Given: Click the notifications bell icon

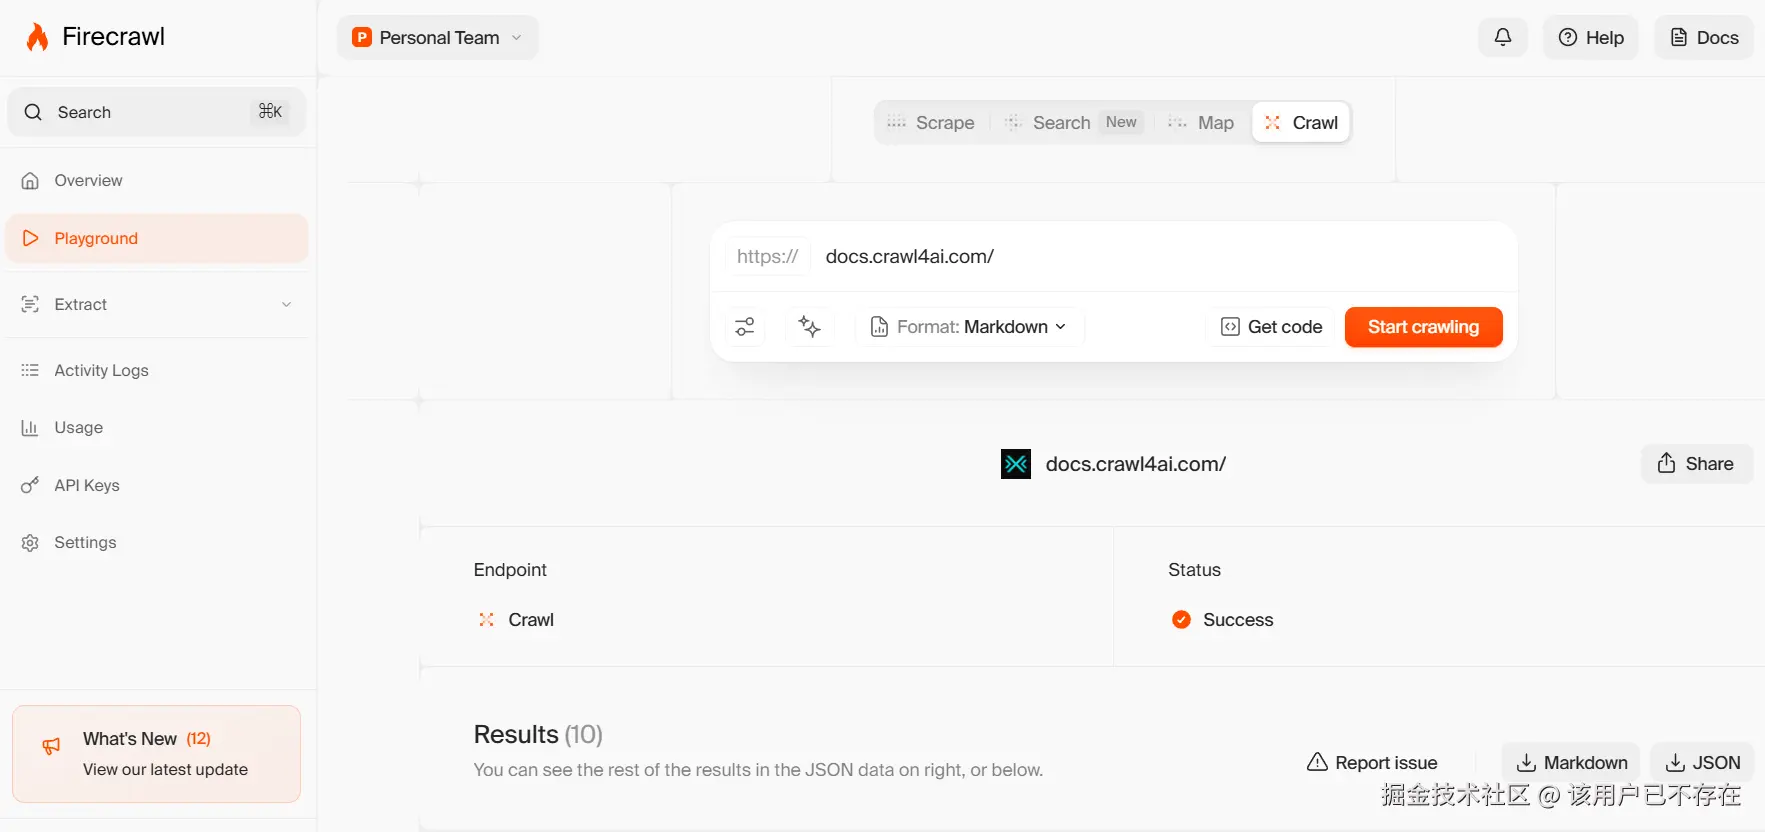Looking at the screenshot, I should [x=1502, y=38].
